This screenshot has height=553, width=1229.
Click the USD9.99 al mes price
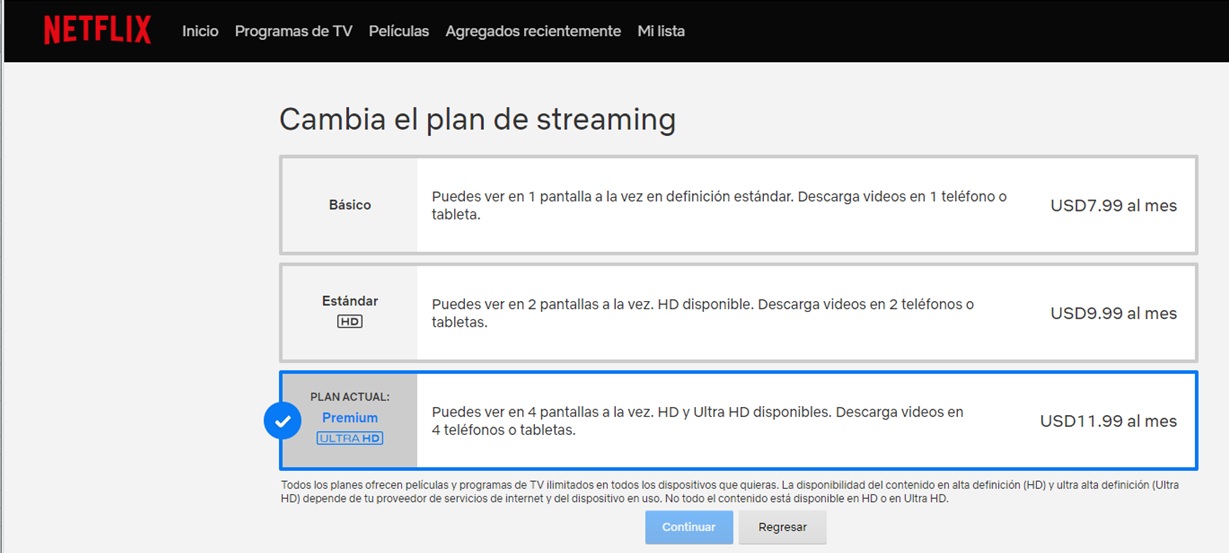[1113, 313]
